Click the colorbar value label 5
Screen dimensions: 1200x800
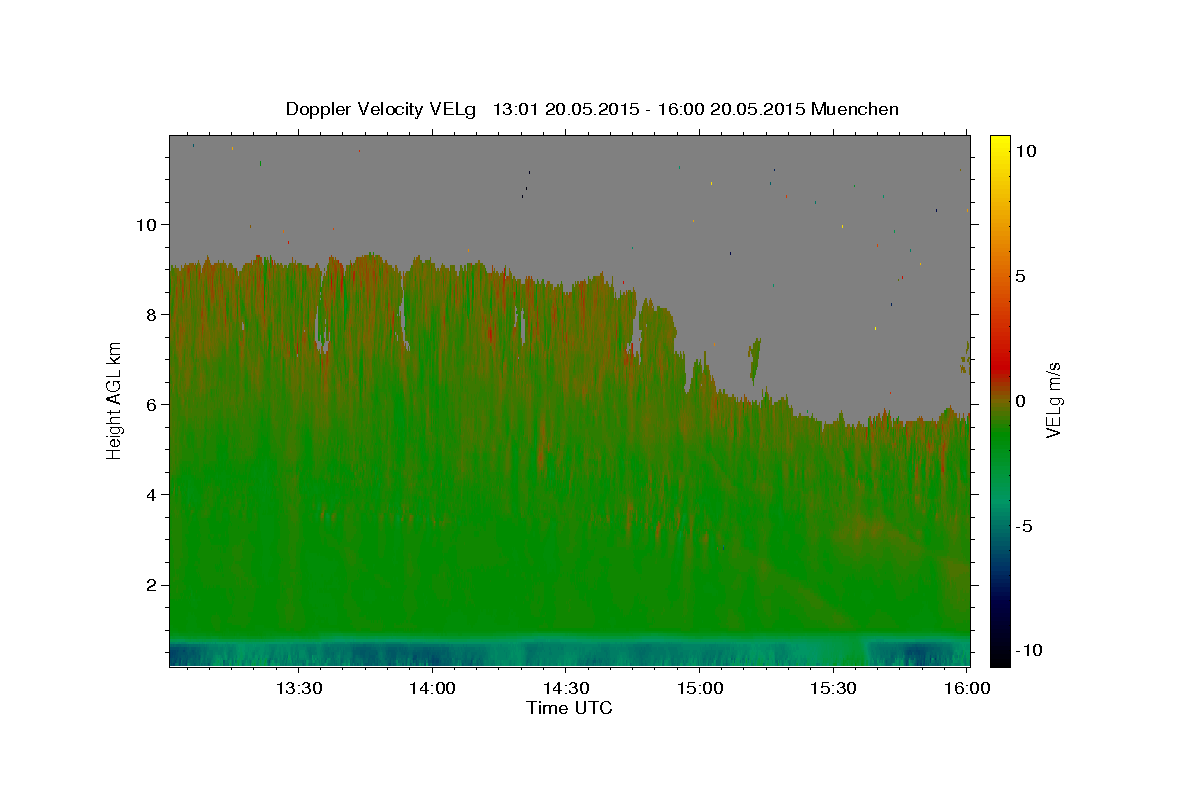pos(1020,275)
